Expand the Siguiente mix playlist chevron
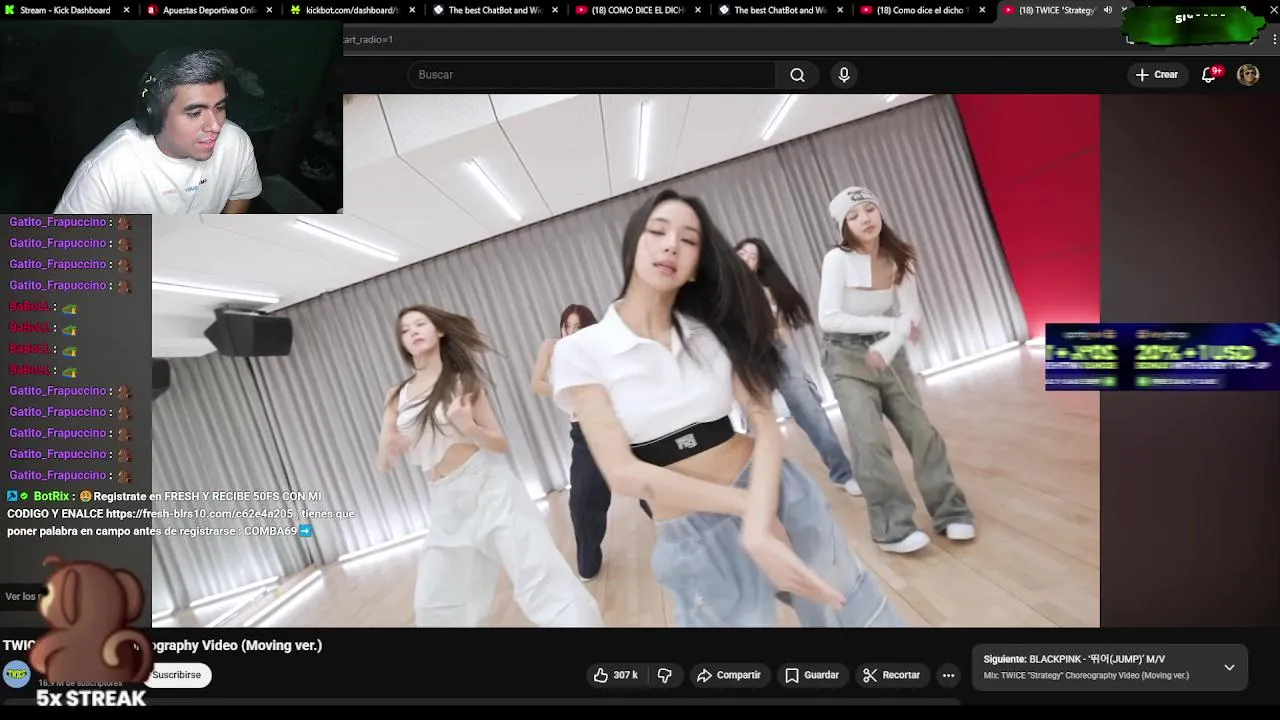1280x720 pixels. [1229, 667]
